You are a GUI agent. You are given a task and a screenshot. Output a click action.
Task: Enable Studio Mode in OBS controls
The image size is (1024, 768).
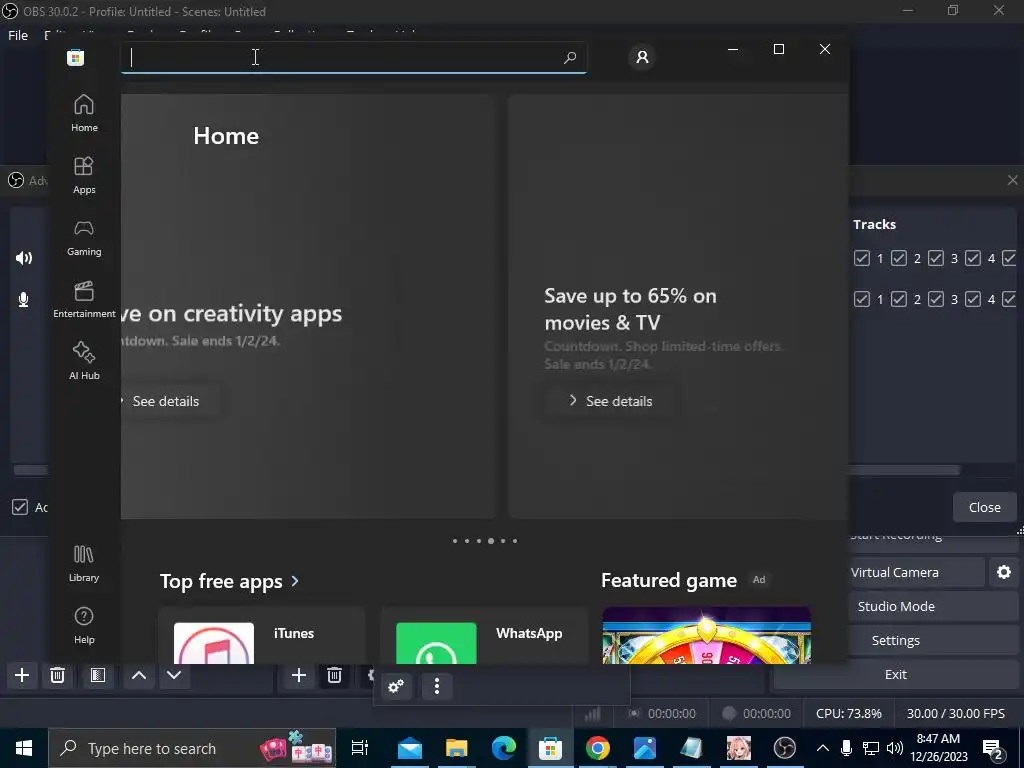(x=896, y=606)
